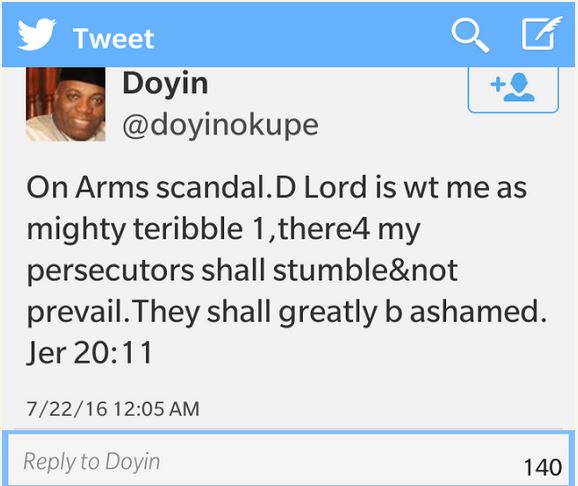578x486 pixels.
Task: Follow Doyin using the add-user button
Action: [x=513, y=90]
